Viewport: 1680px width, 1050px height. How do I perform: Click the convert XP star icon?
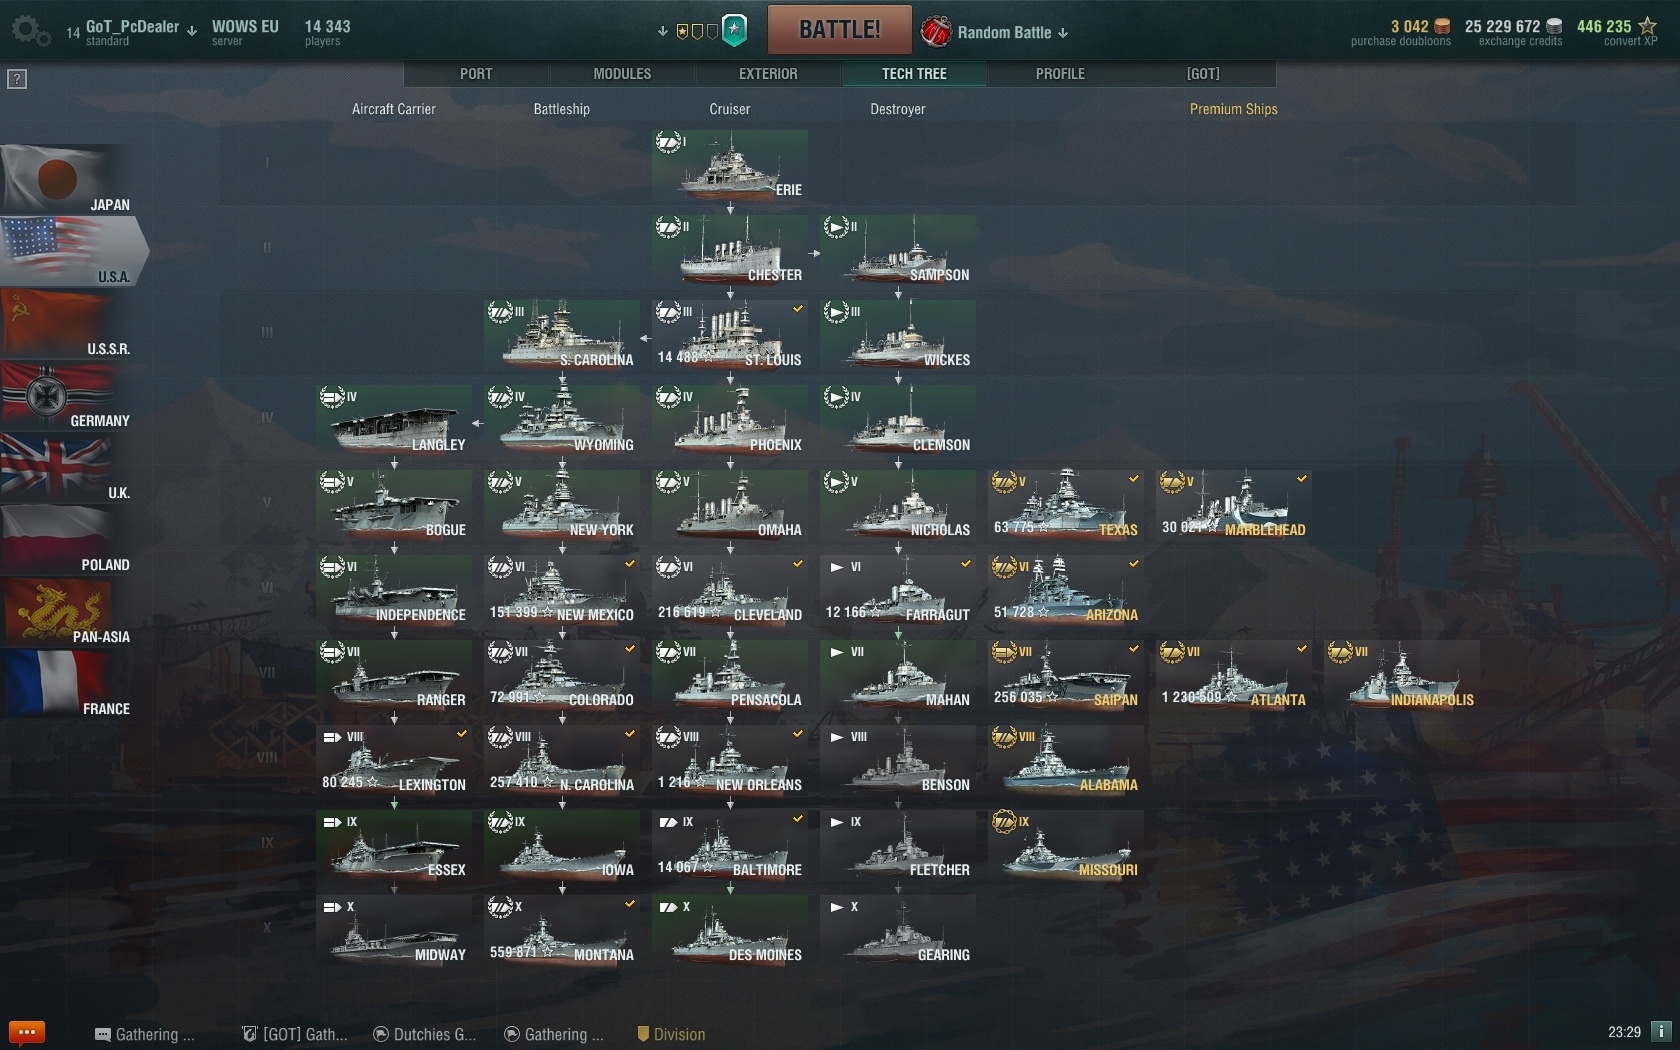click(1647, 26)
